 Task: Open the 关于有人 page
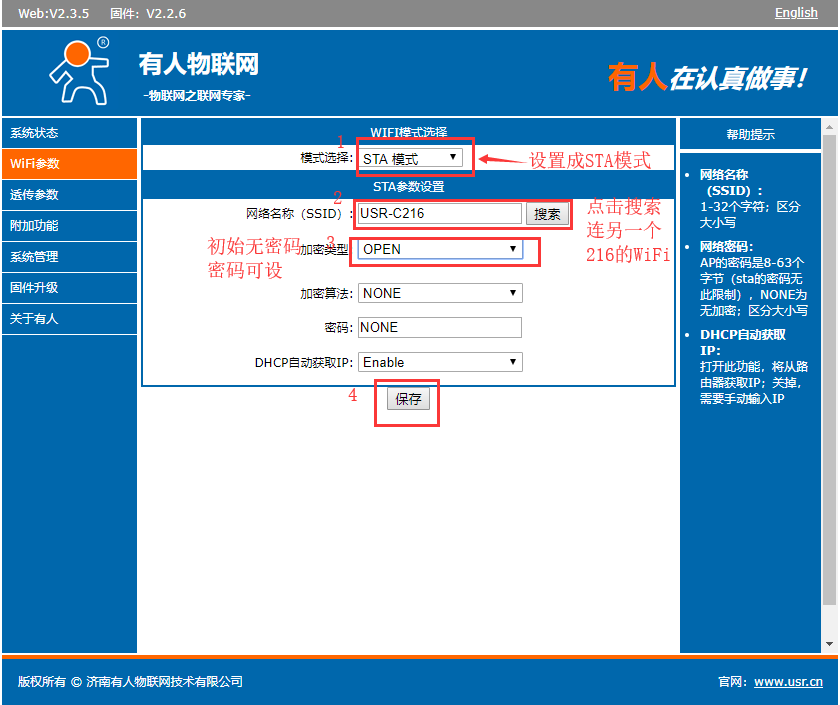click(x=69, y=319)
